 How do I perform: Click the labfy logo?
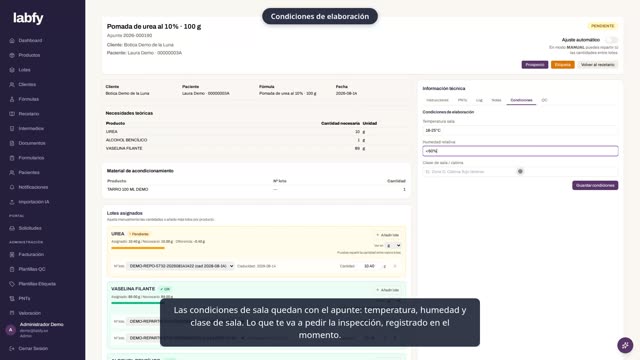pos(28,18)
